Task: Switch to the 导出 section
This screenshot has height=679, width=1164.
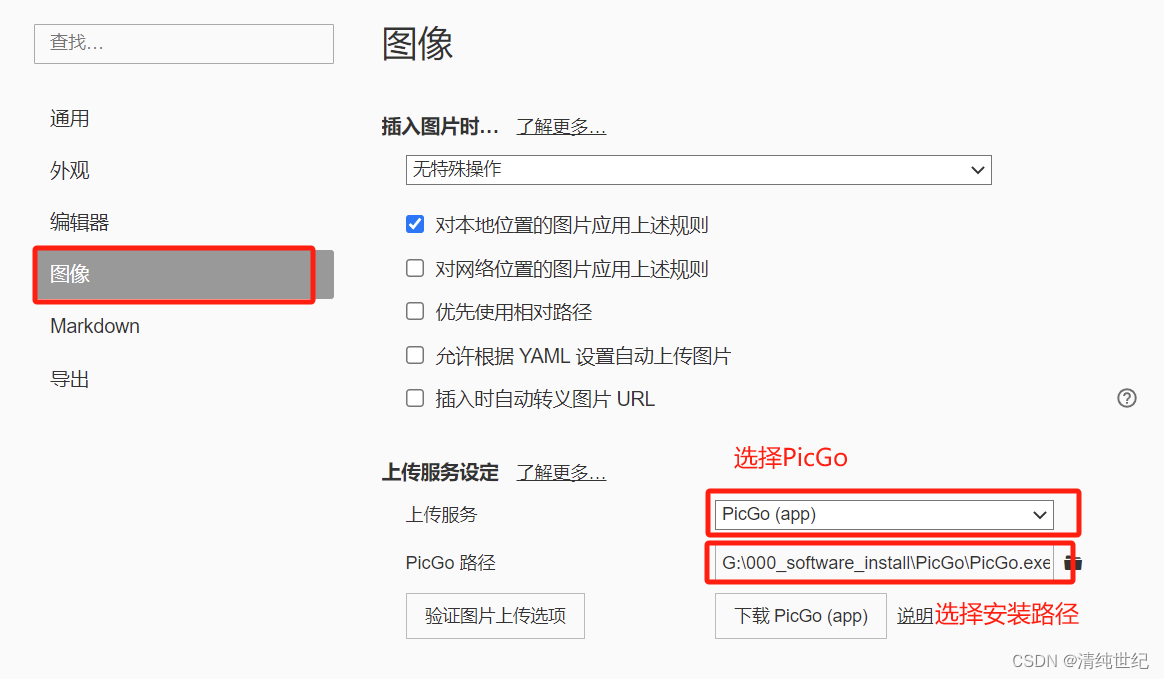Action: coord(70,378)
